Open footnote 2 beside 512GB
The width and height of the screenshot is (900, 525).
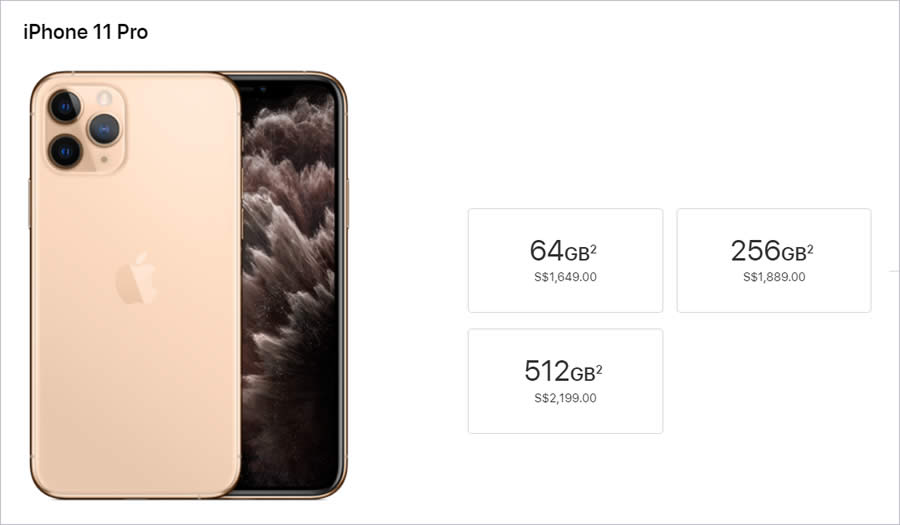tap(599, 370)
